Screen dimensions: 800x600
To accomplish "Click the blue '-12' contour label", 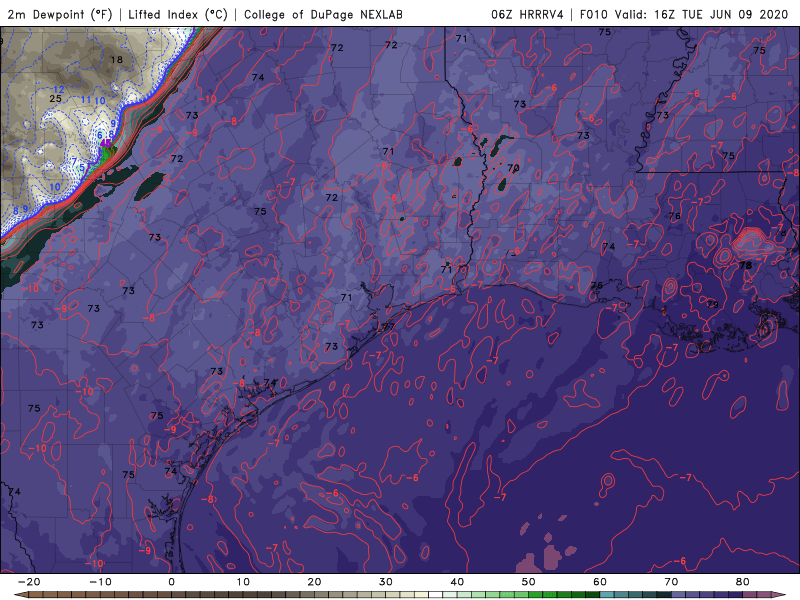I will [x=57, y=90].
